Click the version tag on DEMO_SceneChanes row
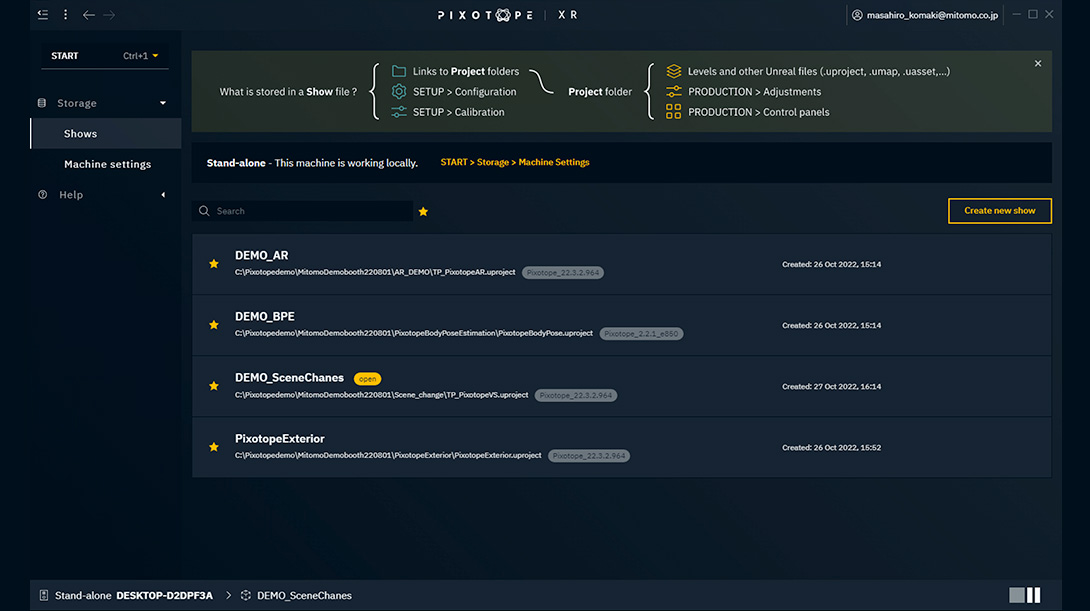 pos(576,396)
